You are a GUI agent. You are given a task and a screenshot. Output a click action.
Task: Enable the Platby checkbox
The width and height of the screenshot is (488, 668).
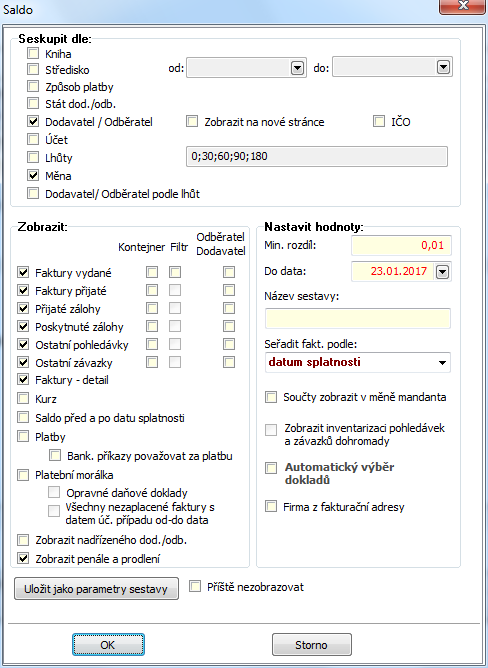point(23,436)
